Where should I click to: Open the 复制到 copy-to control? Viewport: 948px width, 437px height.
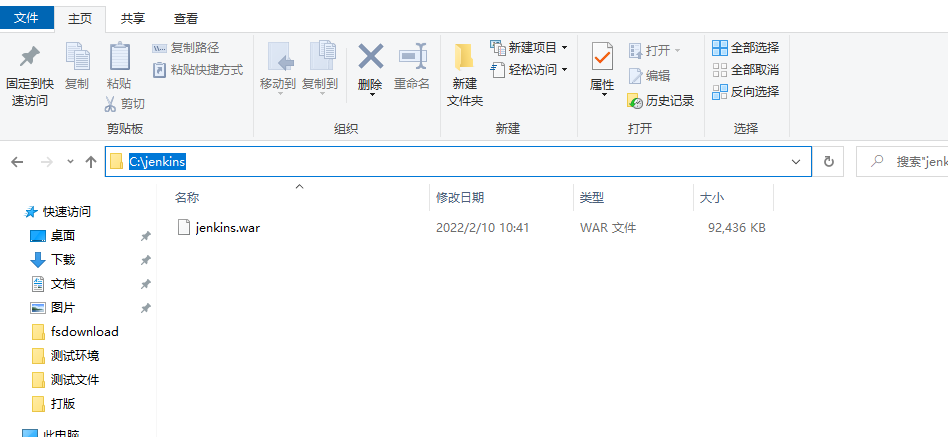pyautogui.click(x=320, y=68)
